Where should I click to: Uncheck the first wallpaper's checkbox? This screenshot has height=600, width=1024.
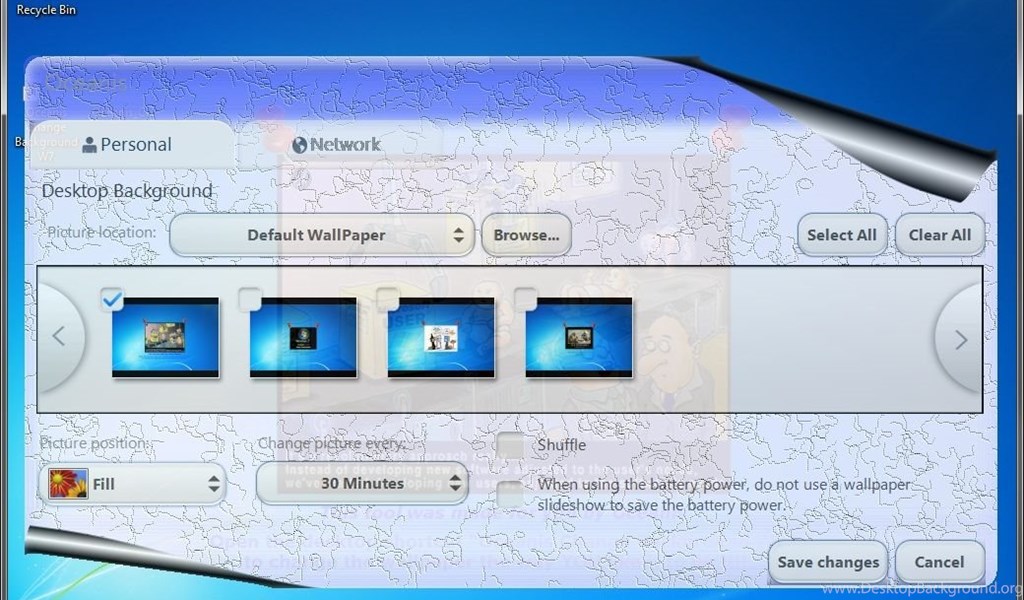[x=112, y=298]
